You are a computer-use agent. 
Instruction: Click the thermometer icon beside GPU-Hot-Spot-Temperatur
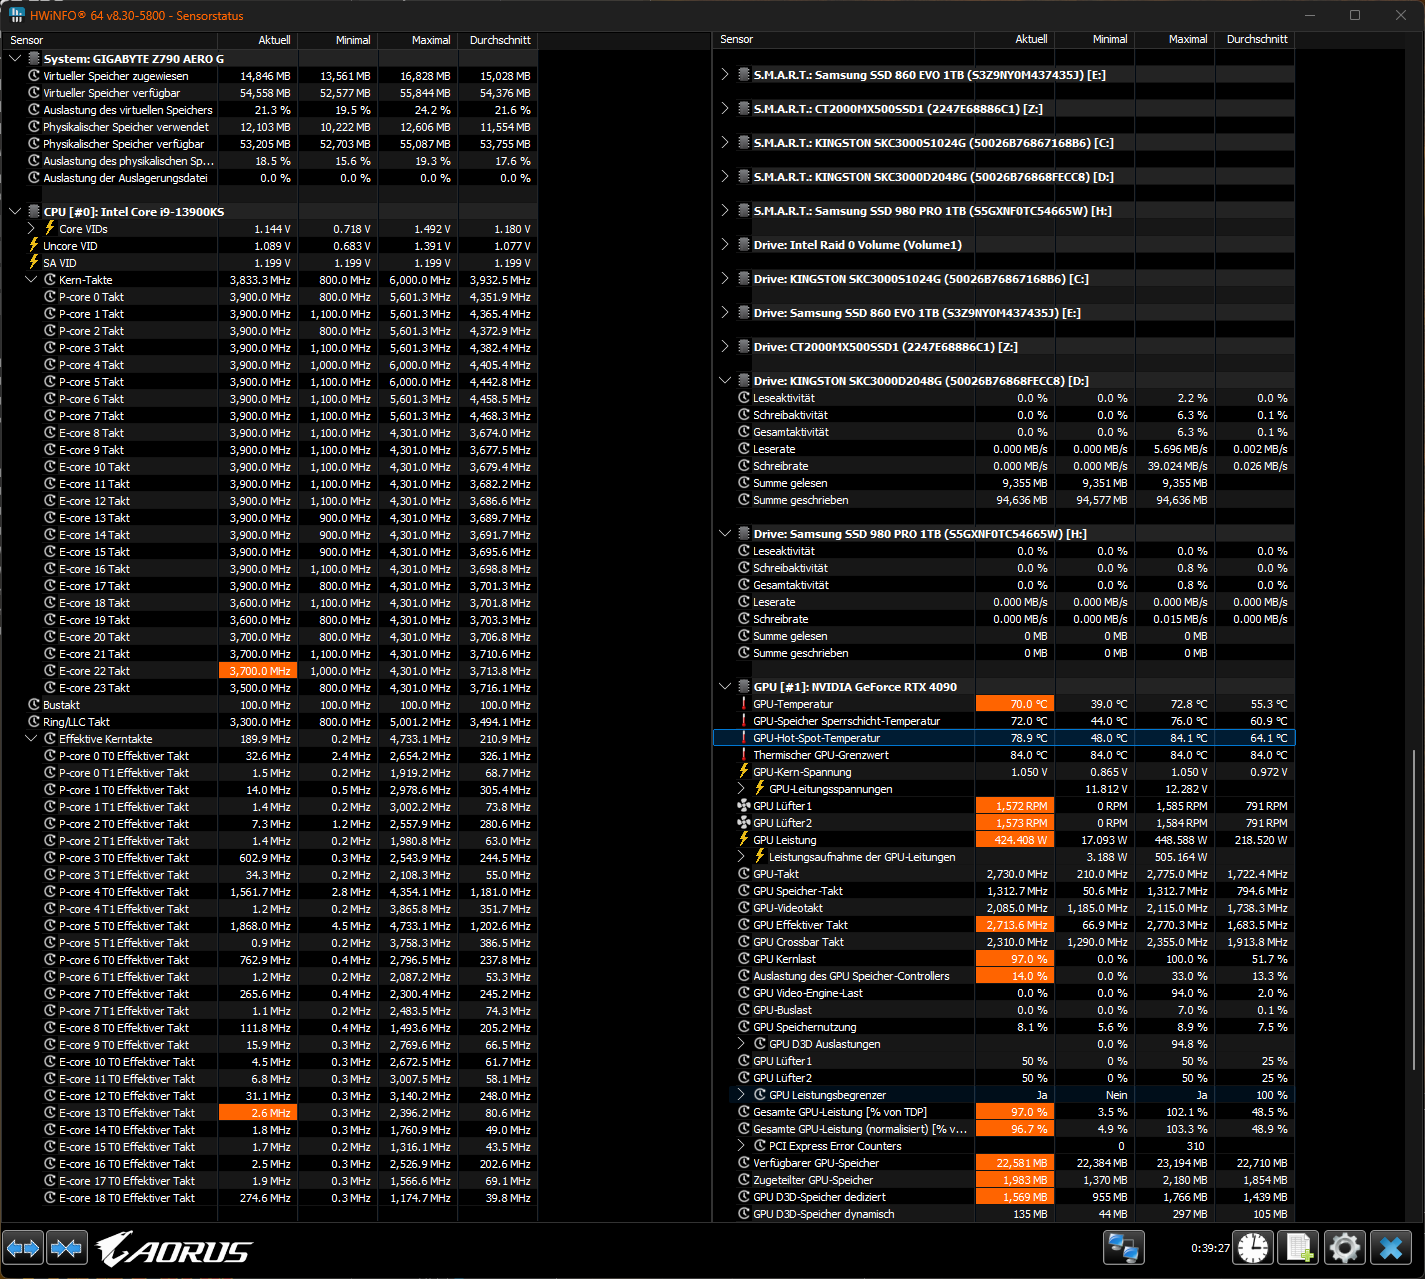pos(744,738)
